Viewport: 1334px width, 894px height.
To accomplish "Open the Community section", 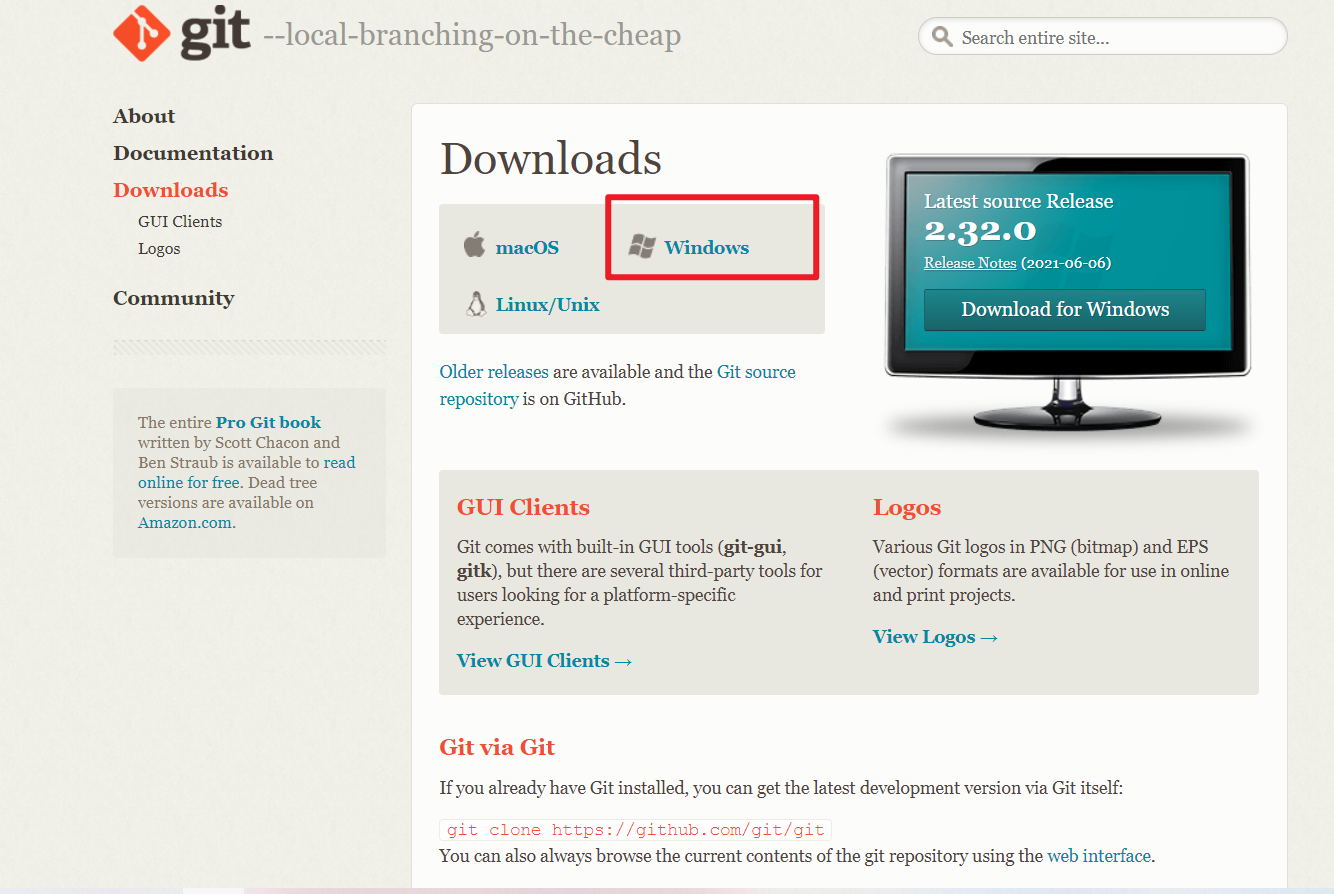I will pyautogui.click(x=174, y=298).
